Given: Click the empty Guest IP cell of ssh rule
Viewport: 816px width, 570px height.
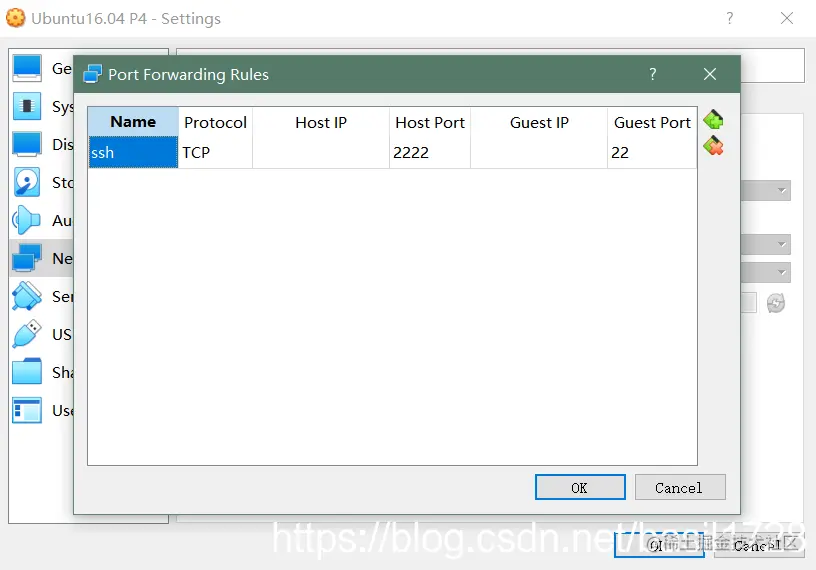Looking at the screenshot, I should click(x=539, y=153).
